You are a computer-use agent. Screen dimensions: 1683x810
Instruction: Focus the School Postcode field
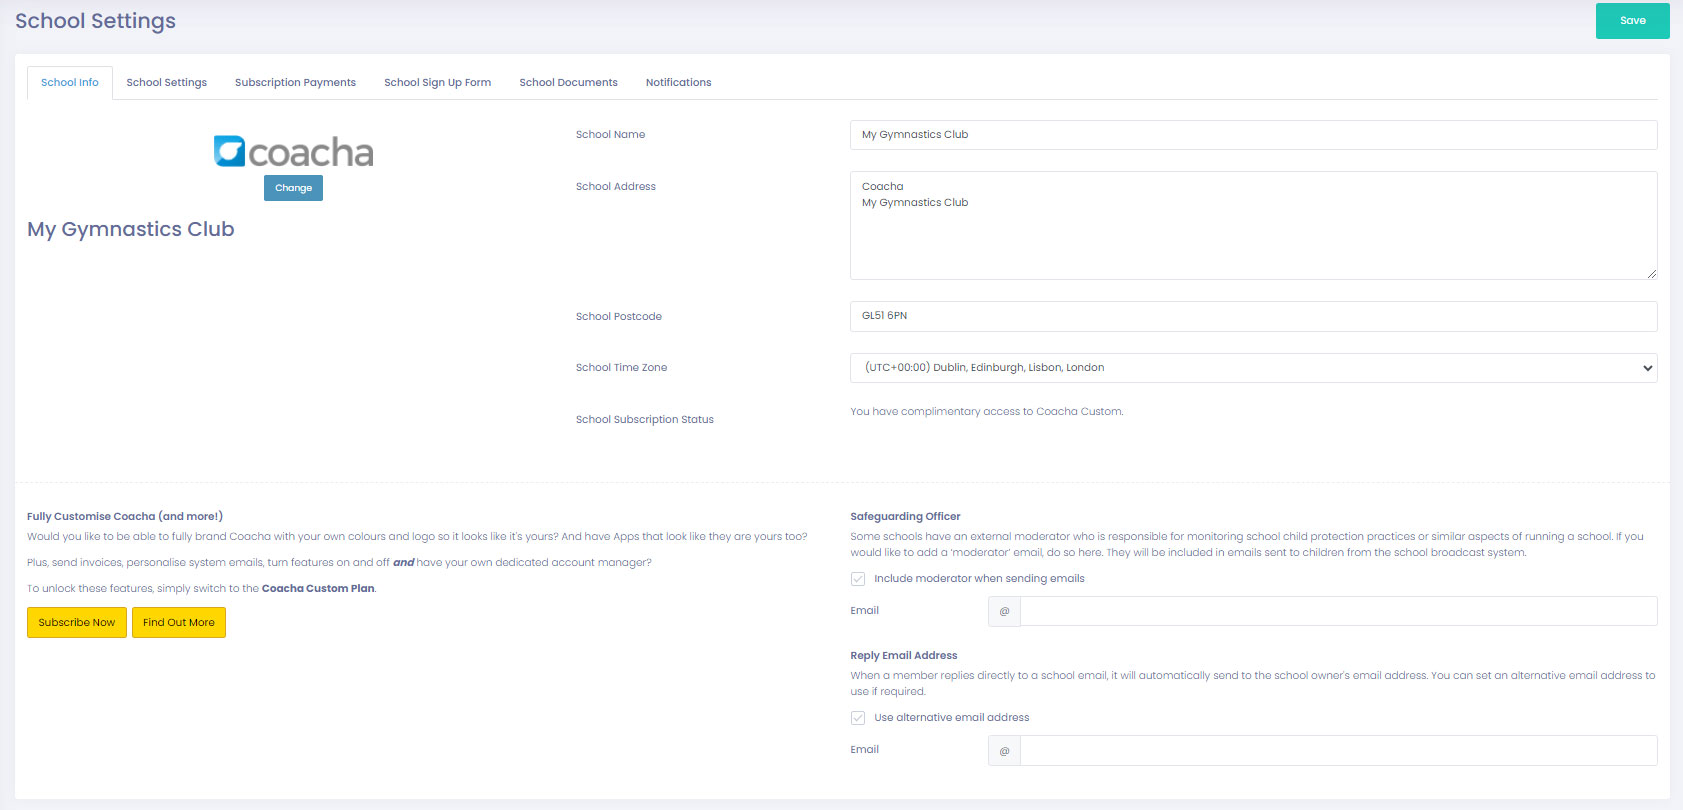pyautogui.click(x=1253, y=316)
